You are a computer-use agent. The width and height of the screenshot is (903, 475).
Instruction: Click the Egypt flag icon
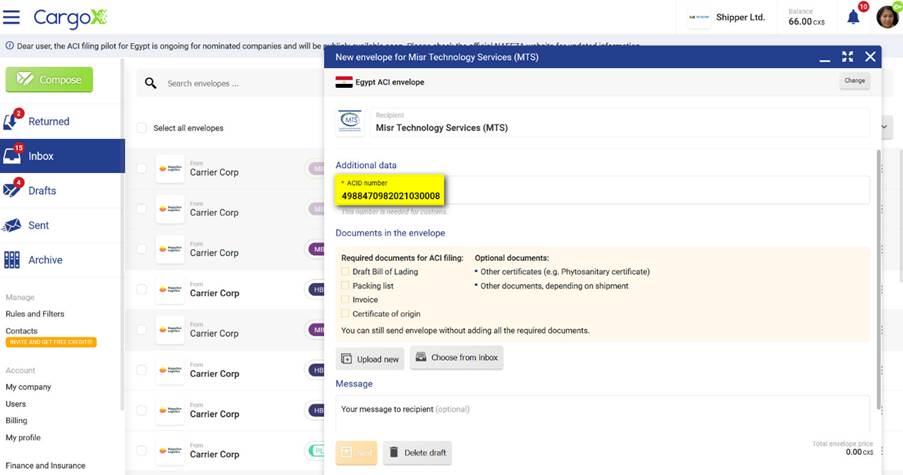(344, 82)
